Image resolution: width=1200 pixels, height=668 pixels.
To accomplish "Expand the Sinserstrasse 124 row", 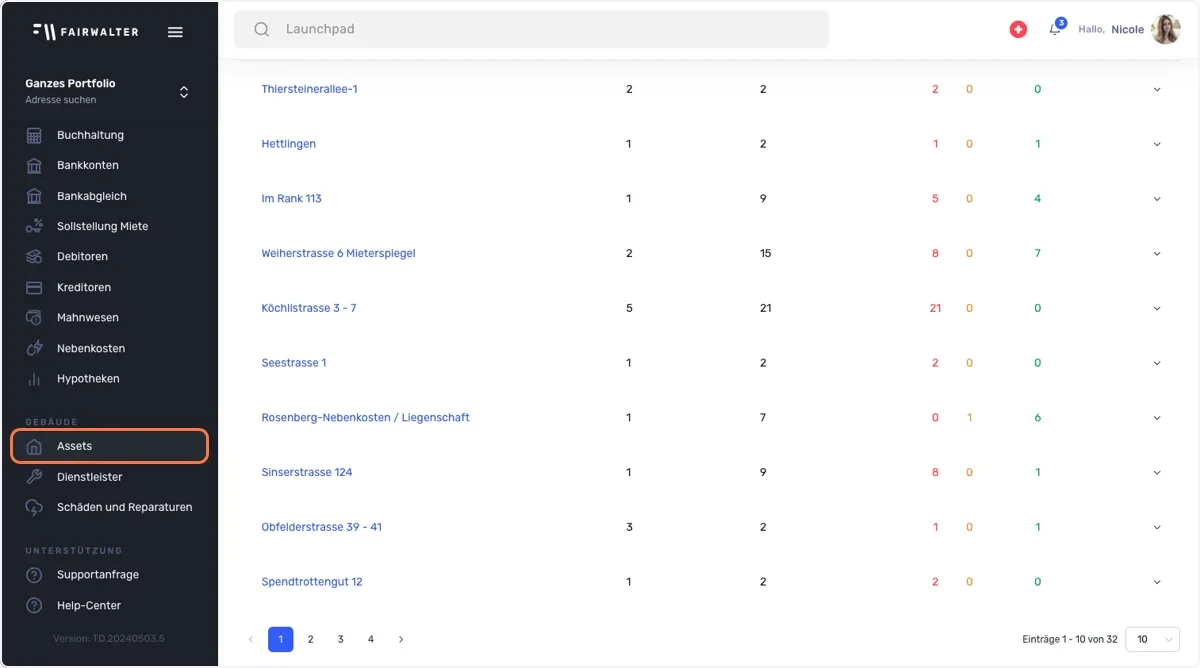I will point(1157,473).
